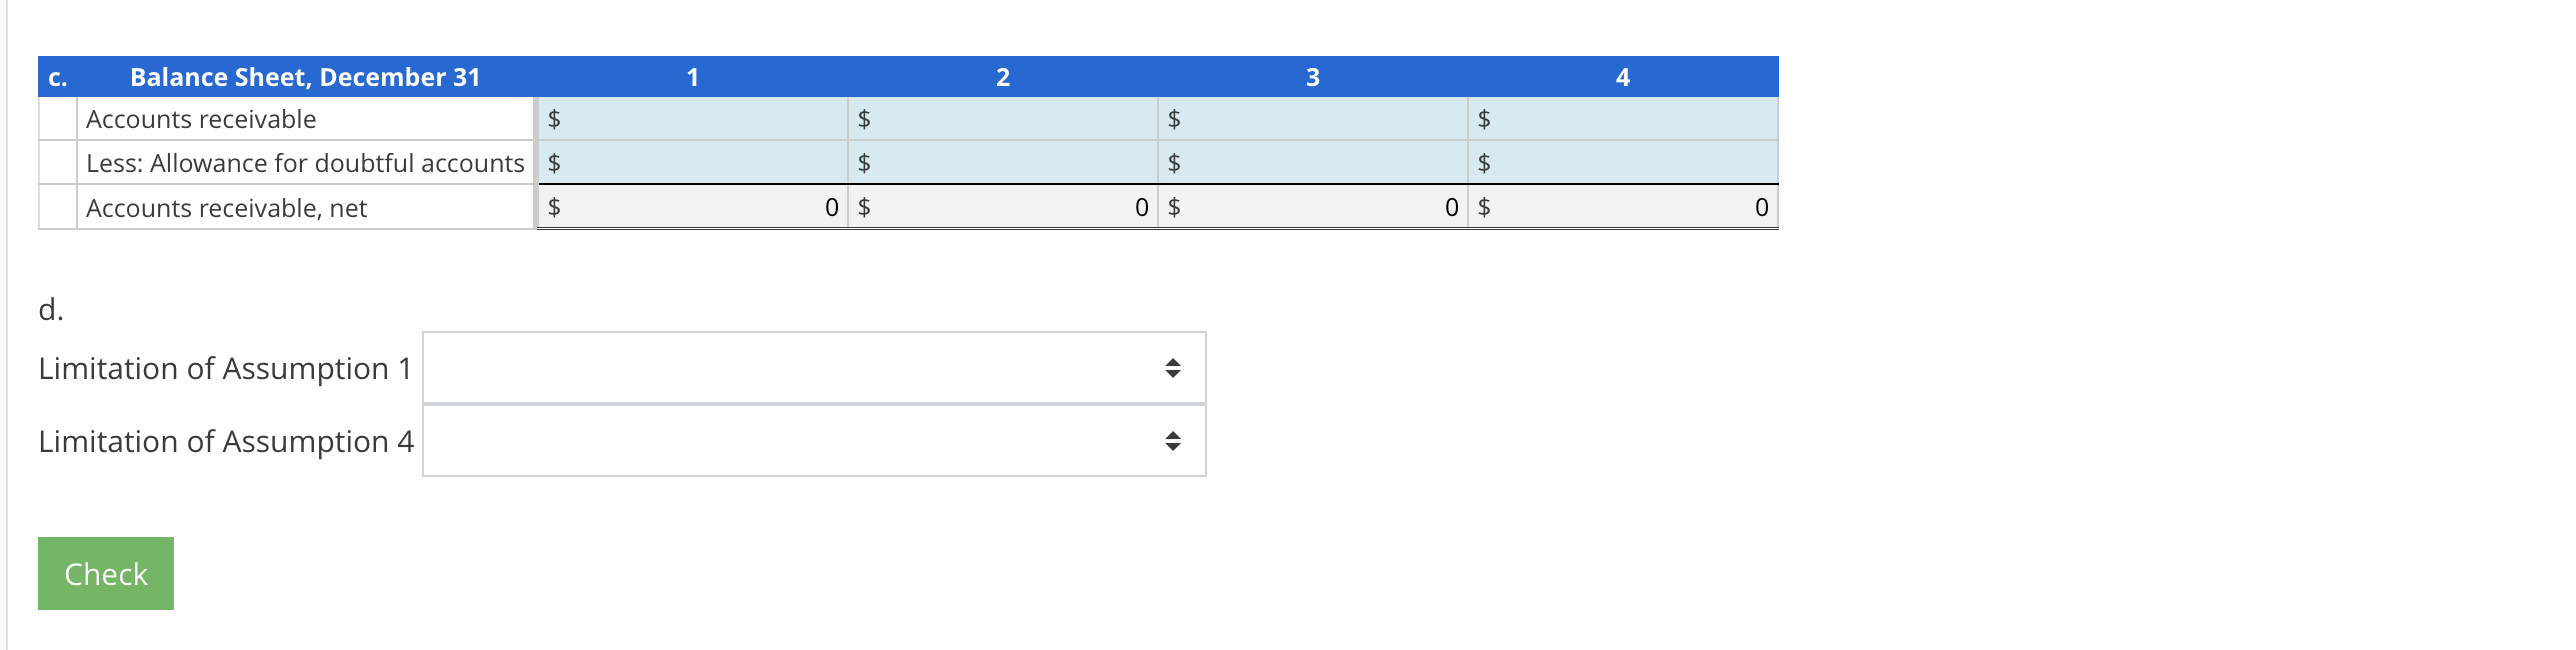Viewport: 2576px width, 650px height.
Task: Enter Accounts receivable amount for column 4
Action: tap(1620, 119)
